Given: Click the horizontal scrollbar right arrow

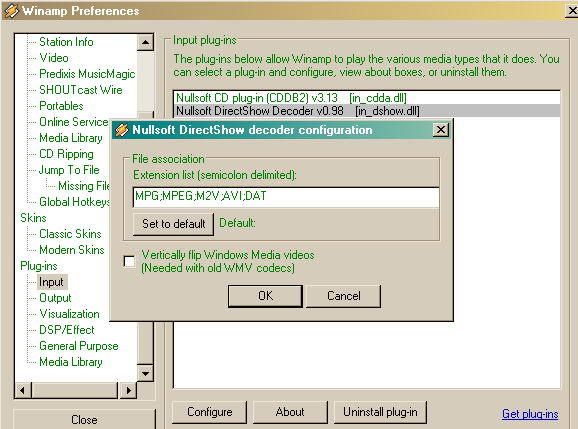Looking at the screenshot, I should 128,390.
